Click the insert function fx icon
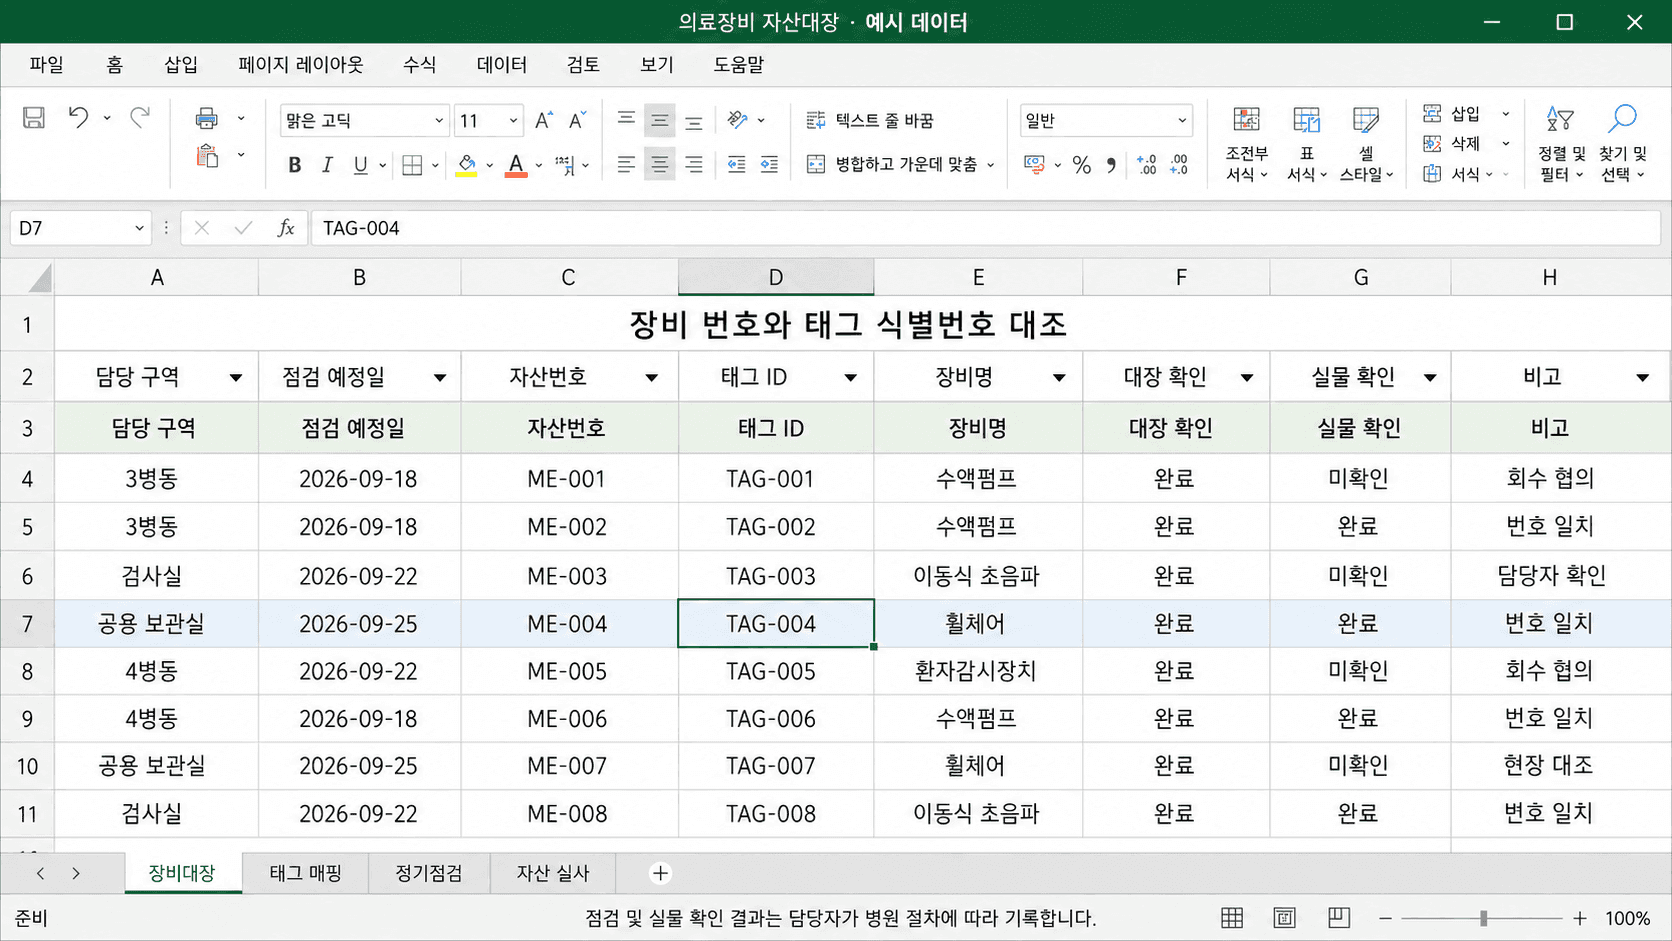This screenshot has height=941, width=1672. pos(286,229)
